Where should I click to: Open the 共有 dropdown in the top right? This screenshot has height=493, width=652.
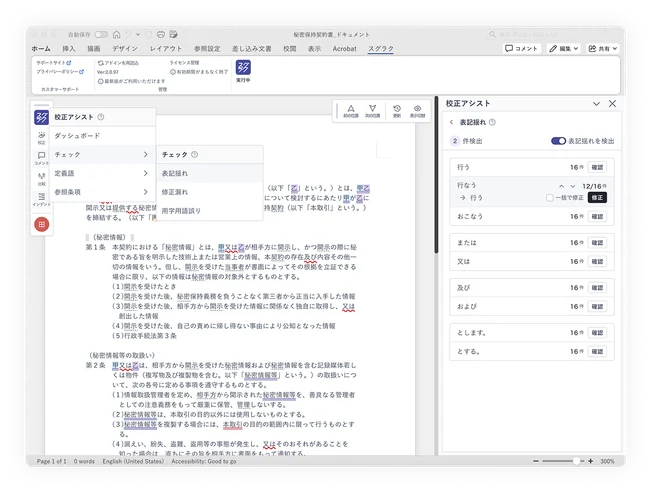[x=603, y=49]
